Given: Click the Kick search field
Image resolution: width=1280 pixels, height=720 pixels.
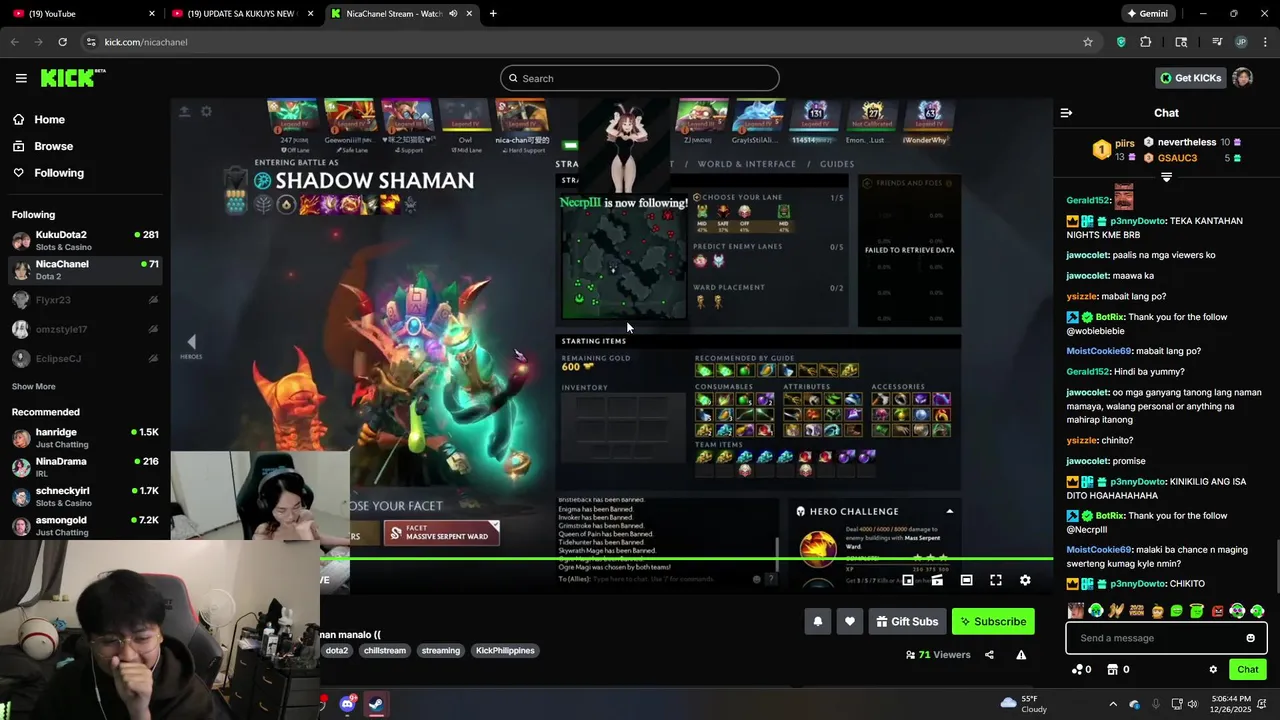Looking at the screenshot, I should [640, 78].
